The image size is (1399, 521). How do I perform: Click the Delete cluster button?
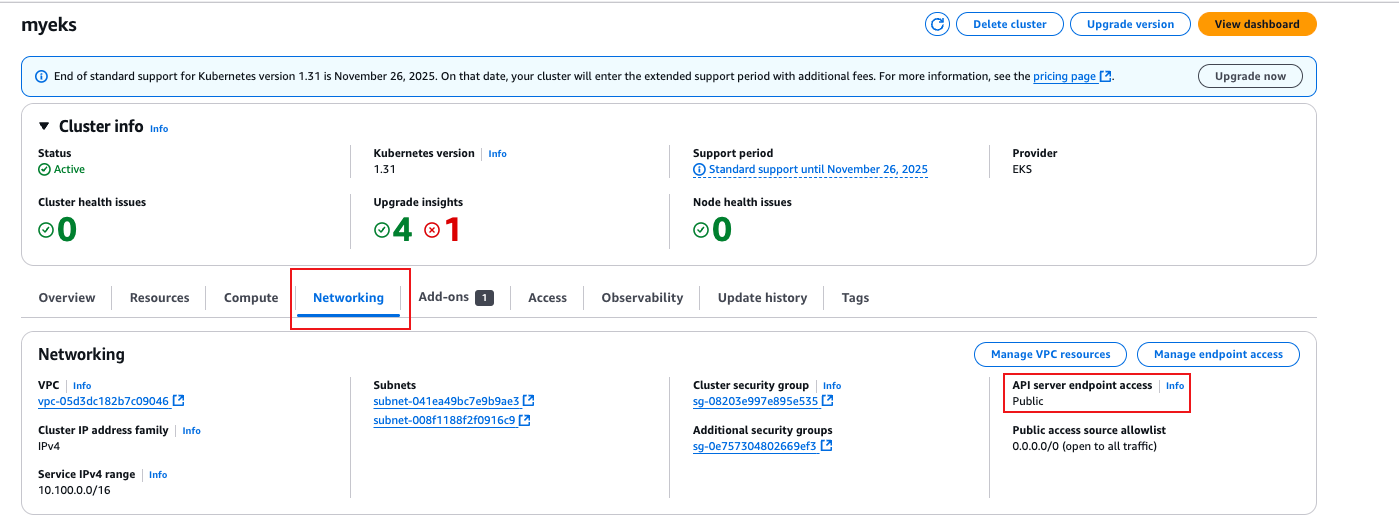point(1009,24)
